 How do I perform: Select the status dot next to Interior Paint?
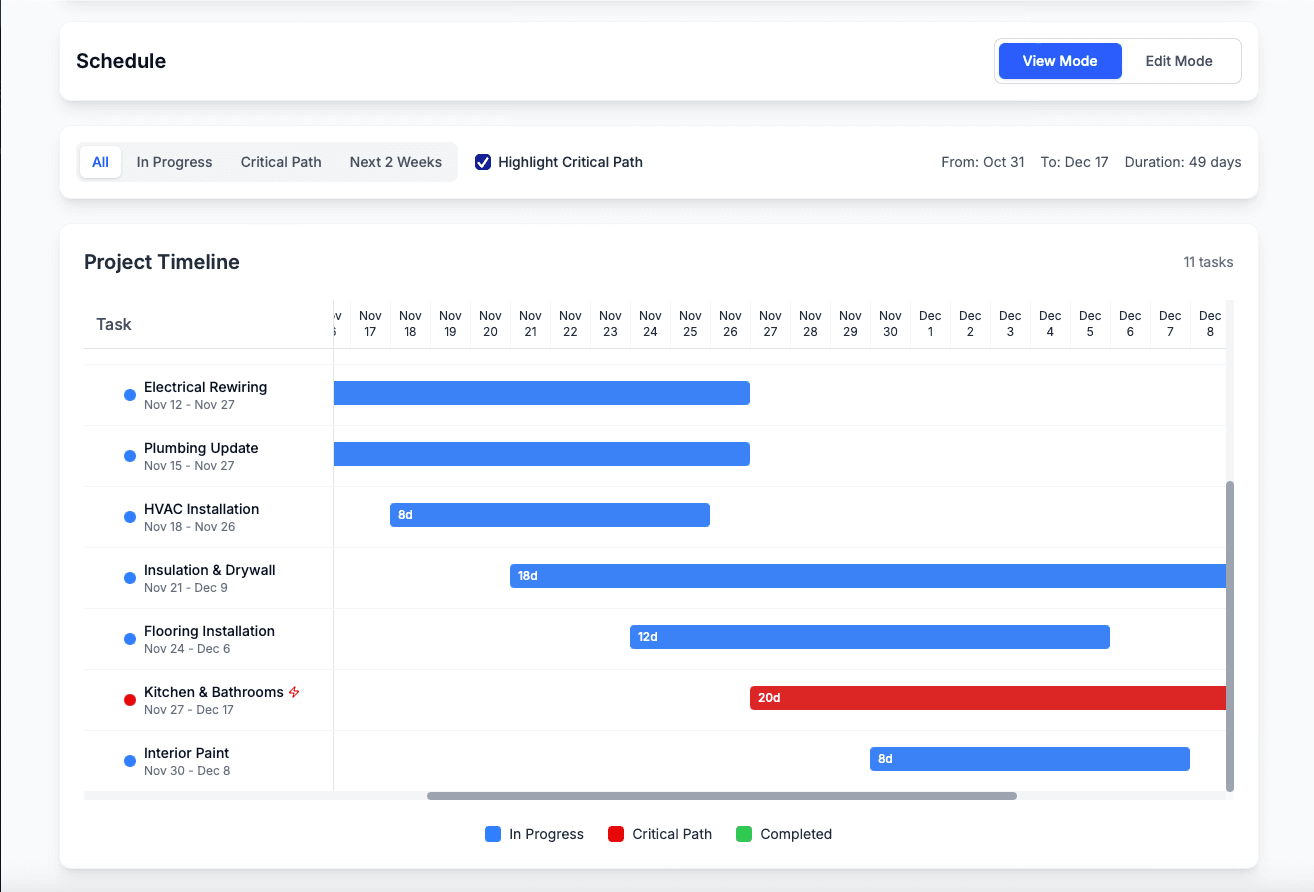(129, 760)
